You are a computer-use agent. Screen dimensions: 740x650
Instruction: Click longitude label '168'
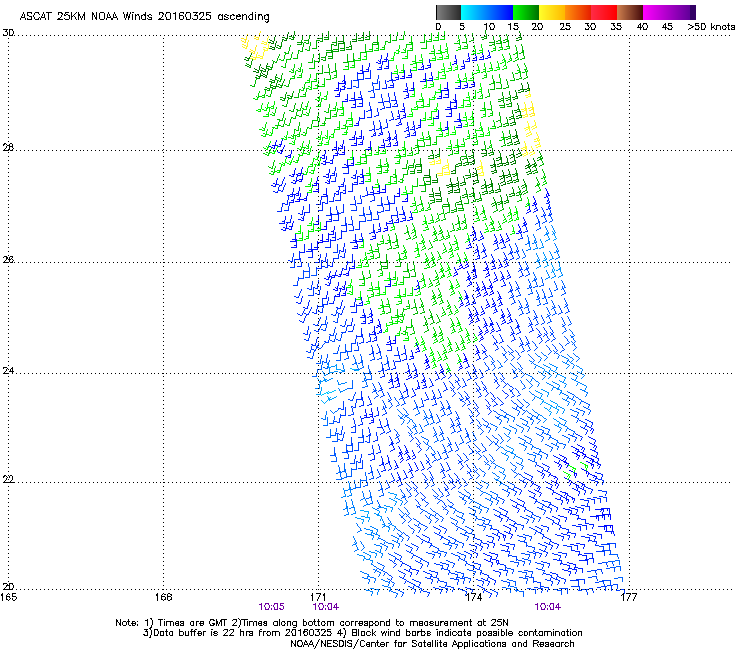coord(163,597)
